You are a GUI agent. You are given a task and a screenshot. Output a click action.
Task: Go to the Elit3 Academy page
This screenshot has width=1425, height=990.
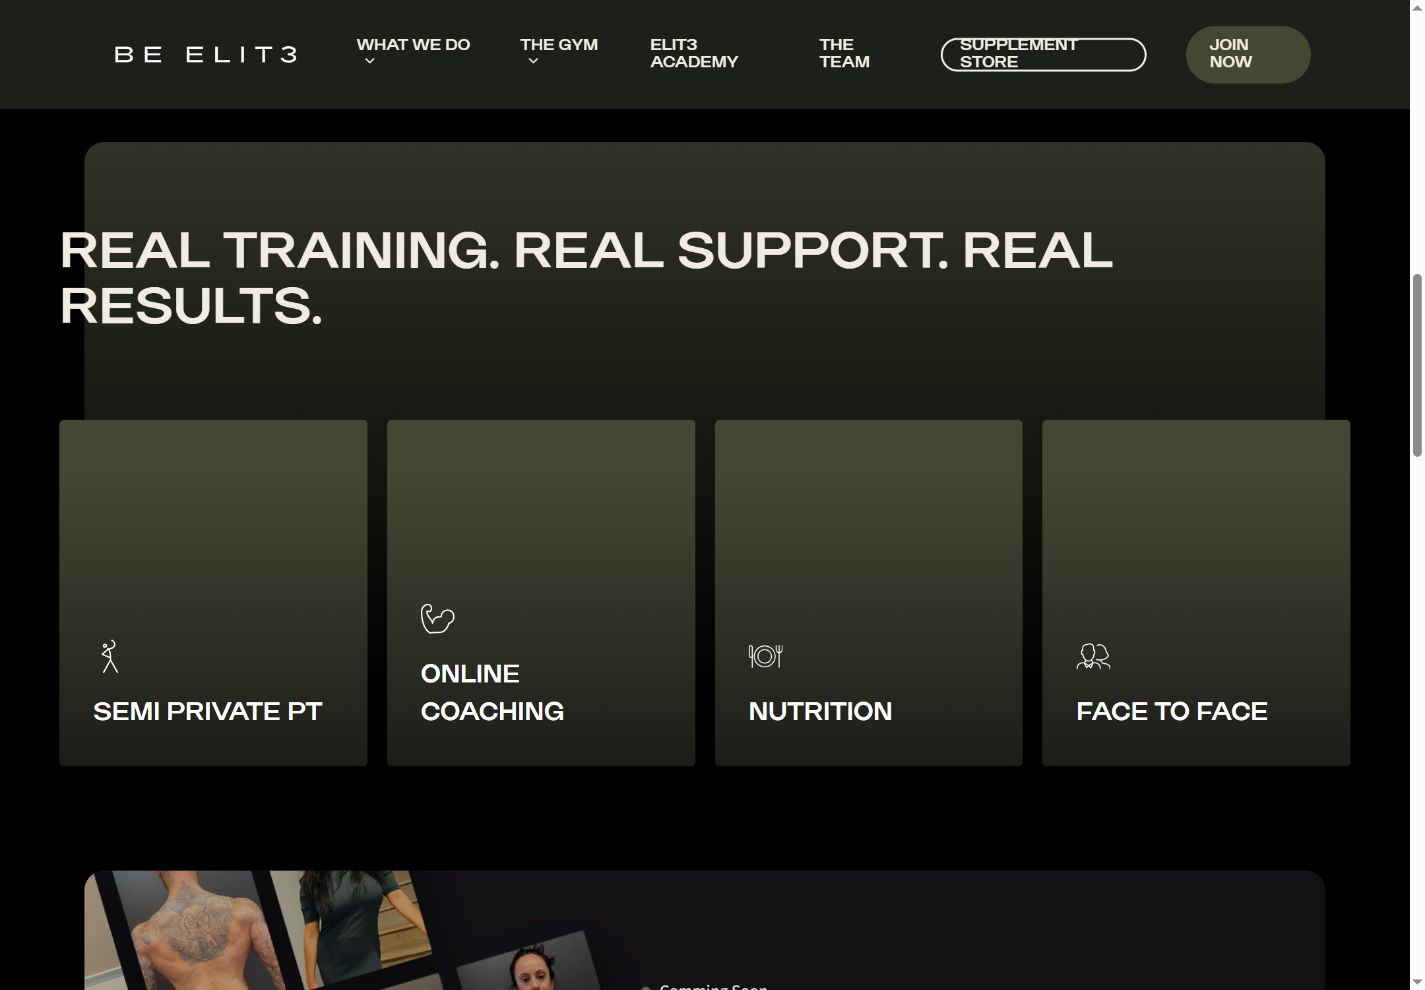coord(694,53)
